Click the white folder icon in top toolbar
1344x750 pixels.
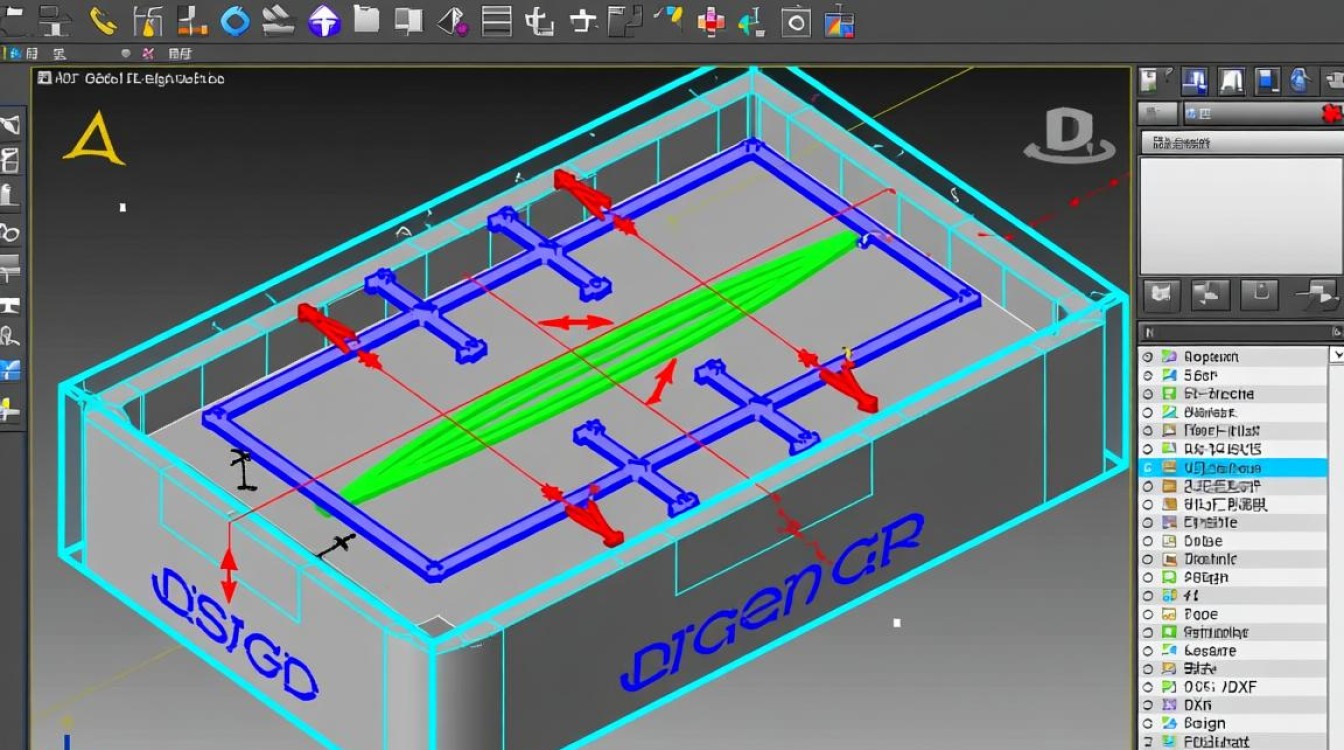click(366, 19)
